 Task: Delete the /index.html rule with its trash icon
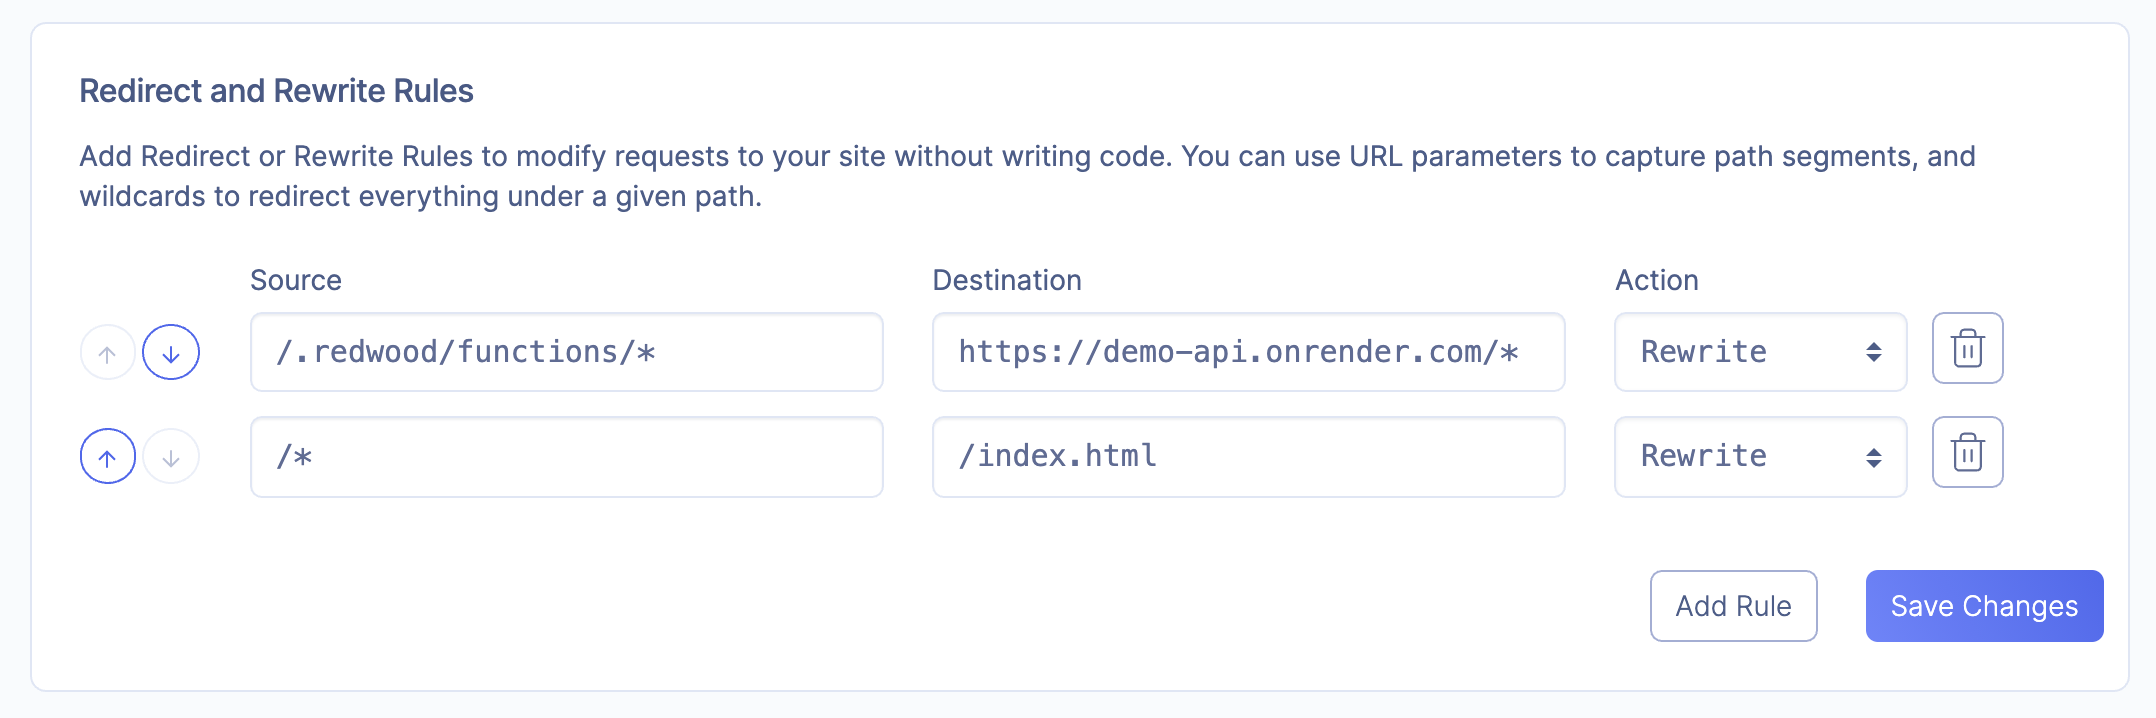pyautogui.click(x=1967, y=453)
